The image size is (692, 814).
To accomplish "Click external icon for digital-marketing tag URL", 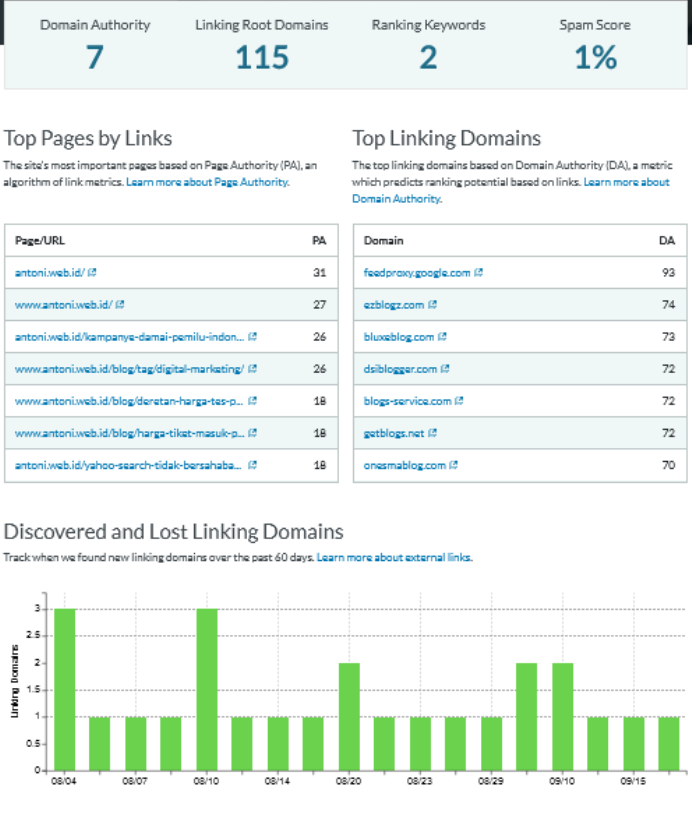I will 252,369.
